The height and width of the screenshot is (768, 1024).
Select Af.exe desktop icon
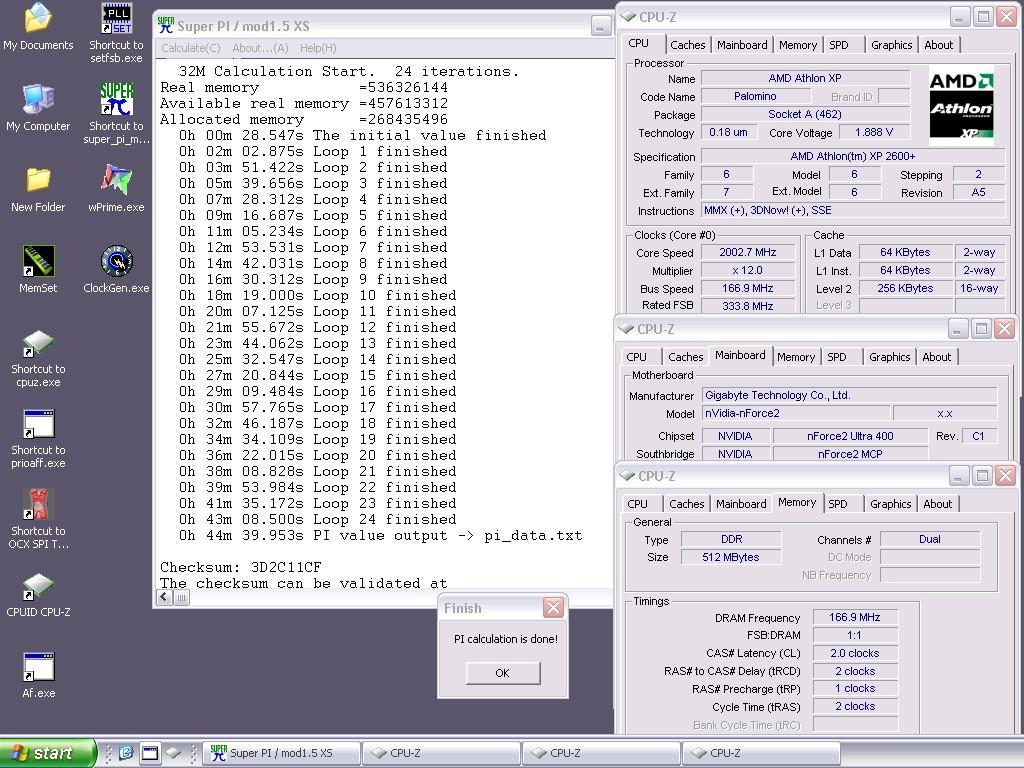coord(38,675)
